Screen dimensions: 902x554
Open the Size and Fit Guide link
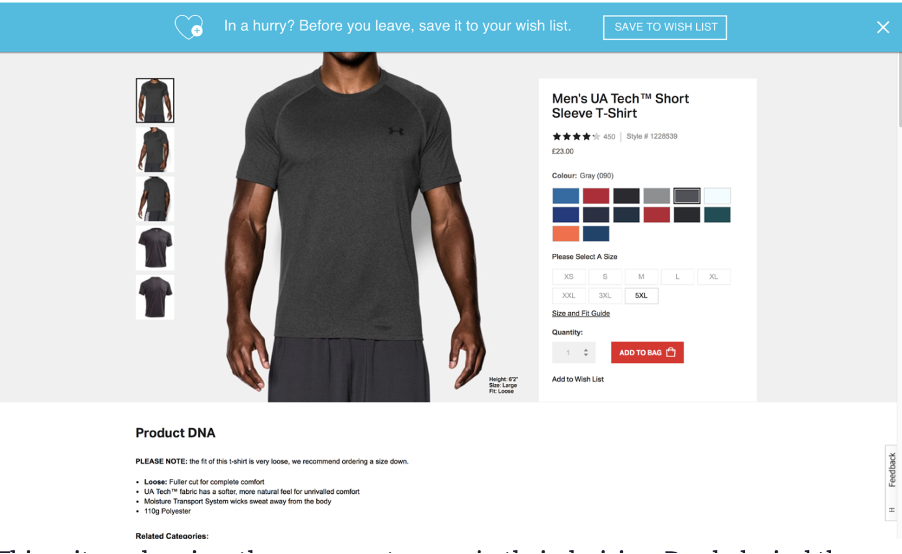pyautogui.click(x=580, y=314)
